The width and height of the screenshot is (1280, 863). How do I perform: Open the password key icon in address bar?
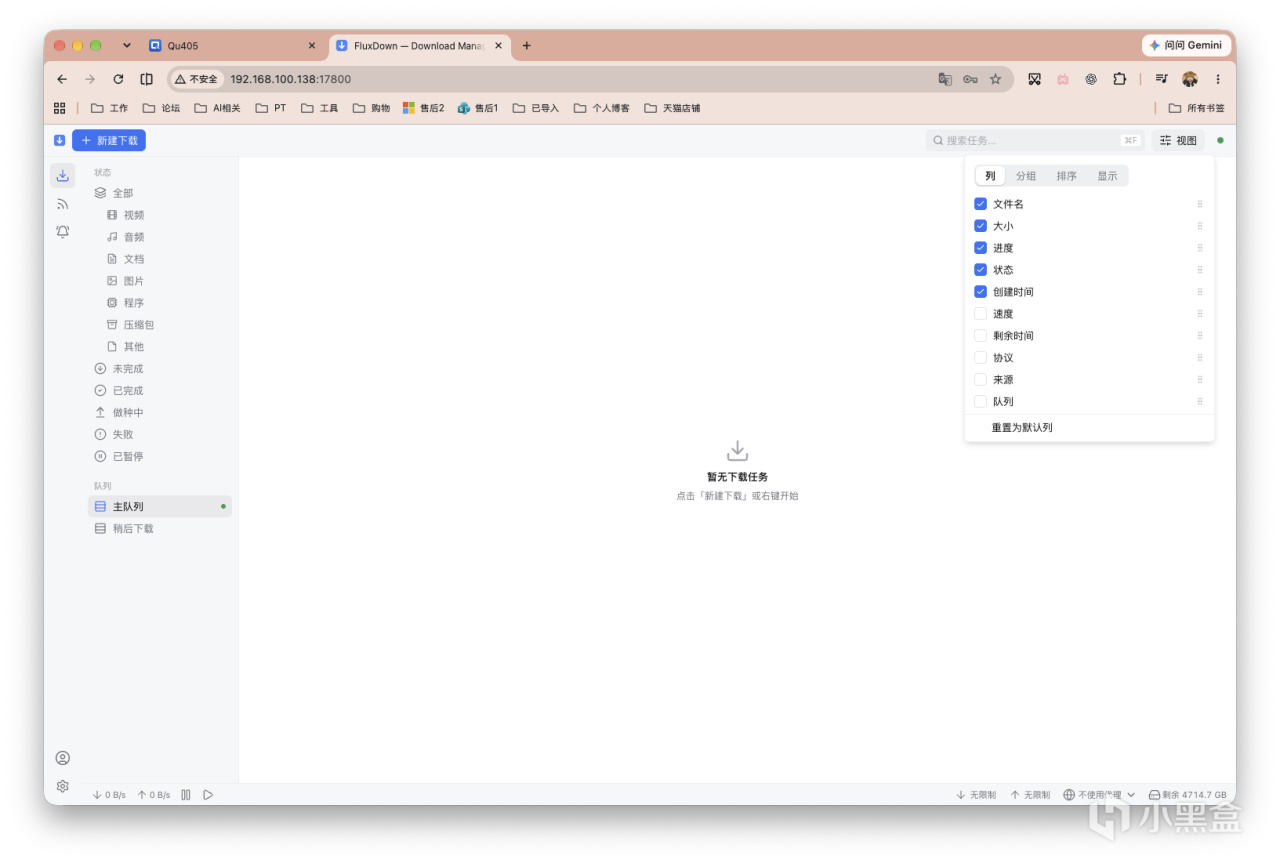[x=970, y=79]
